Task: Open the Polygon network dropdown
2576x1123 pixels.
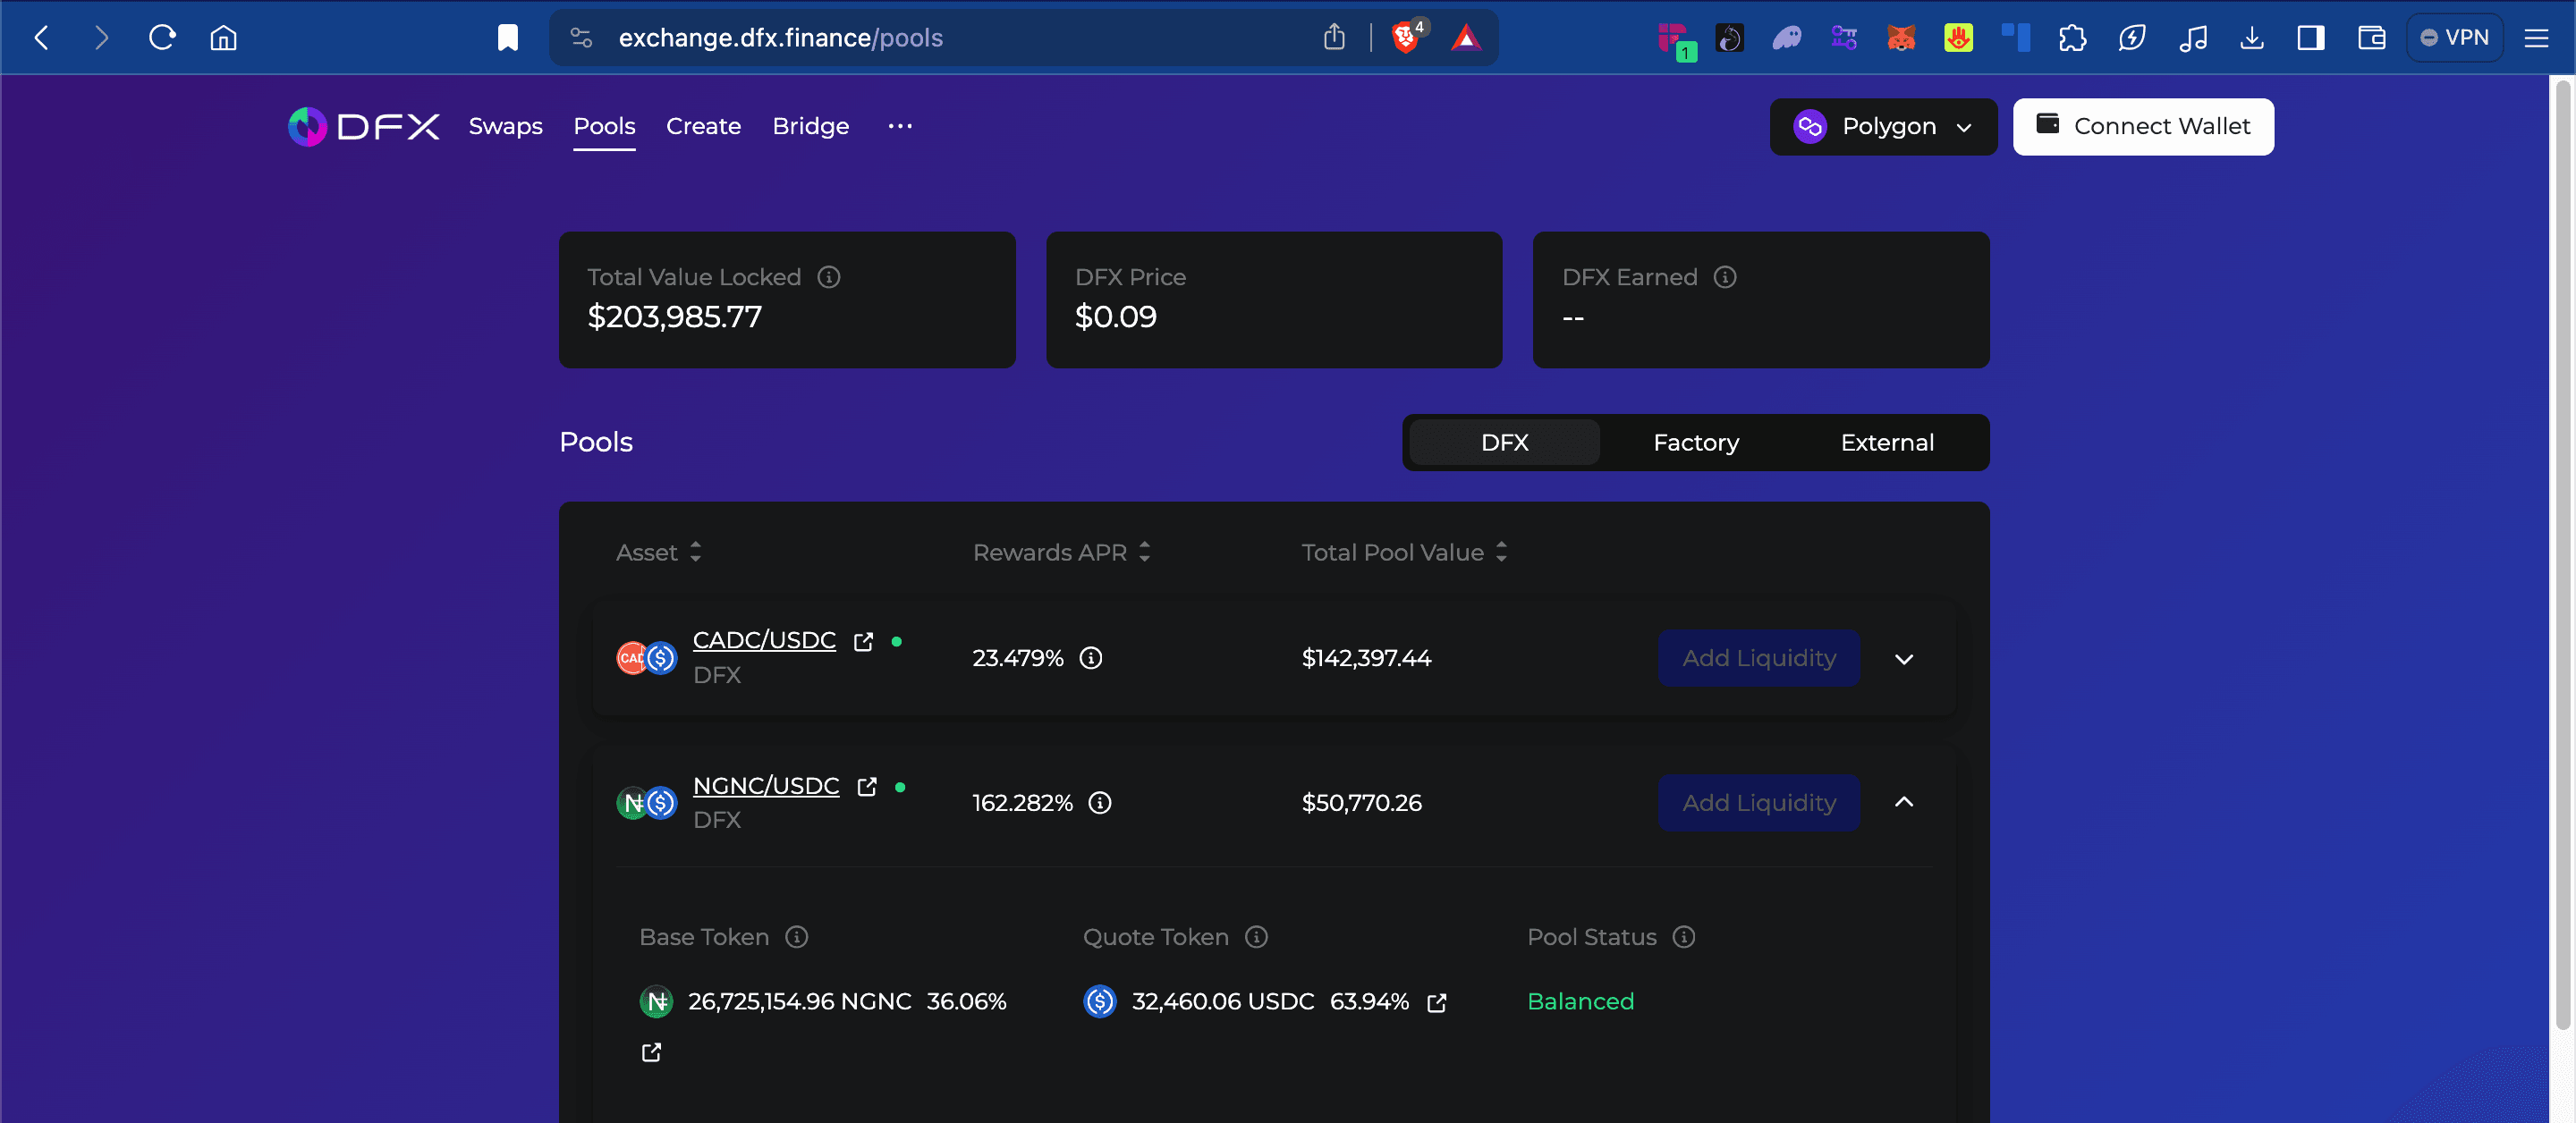Action: [x=1882, y=127]
